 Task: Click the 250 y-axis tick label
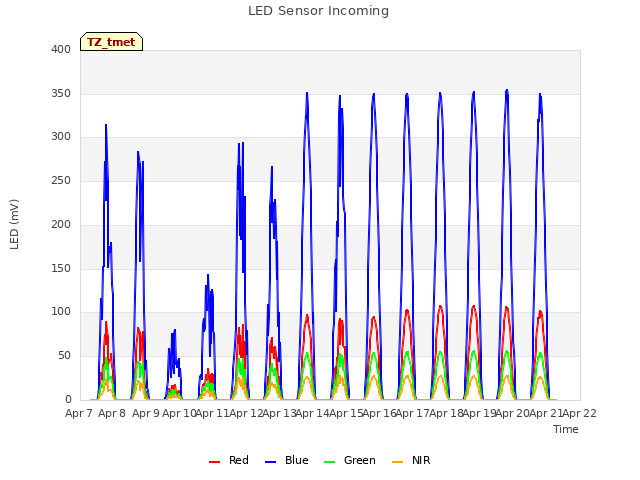coord(61,180)
